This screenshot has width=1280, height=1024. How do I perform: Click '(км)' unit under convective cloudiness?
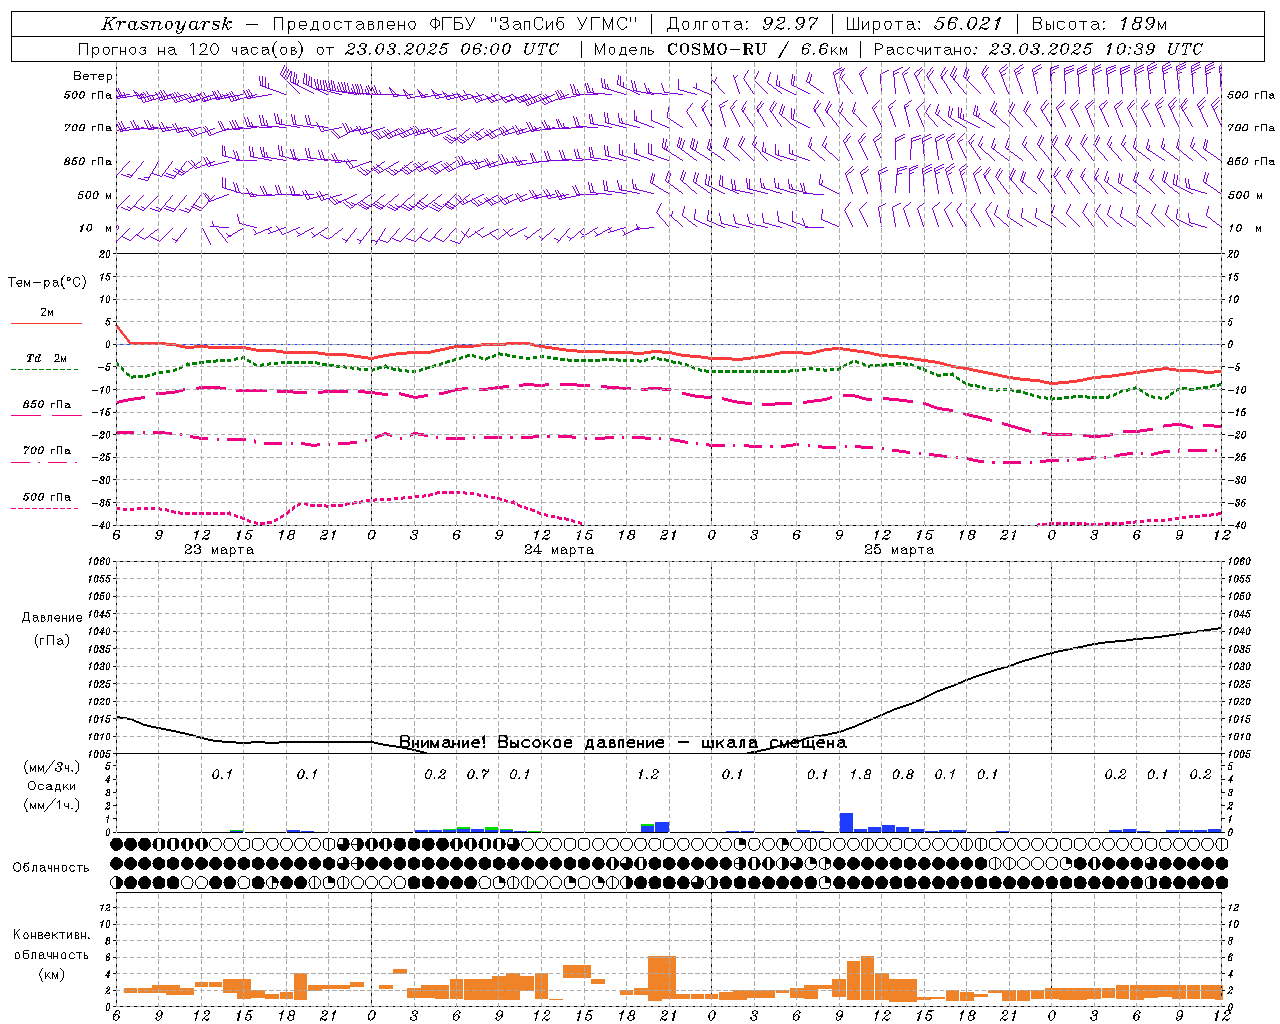coord(51,974)
